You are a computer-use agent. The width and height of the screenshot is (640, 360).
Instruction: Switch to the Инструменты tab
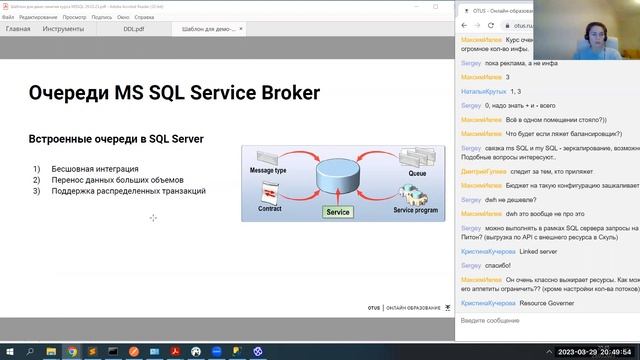click(x=63, y=29)
